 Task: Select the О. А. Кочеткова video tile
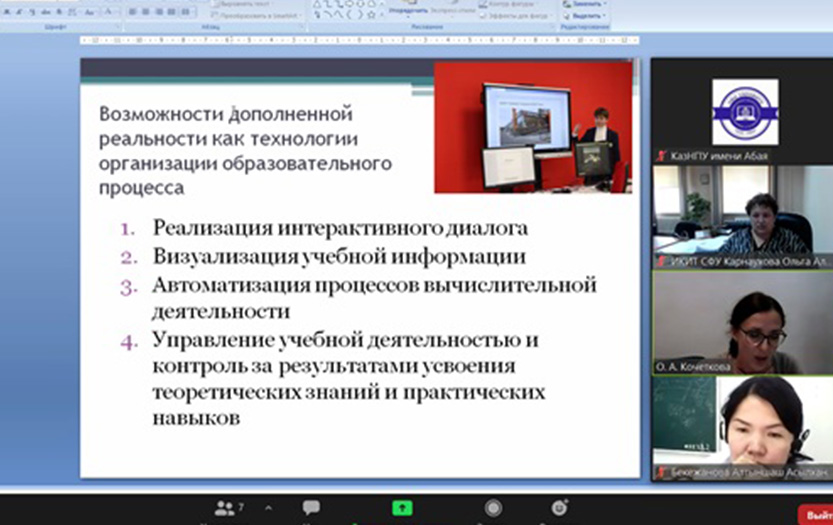tap(741, 322)
